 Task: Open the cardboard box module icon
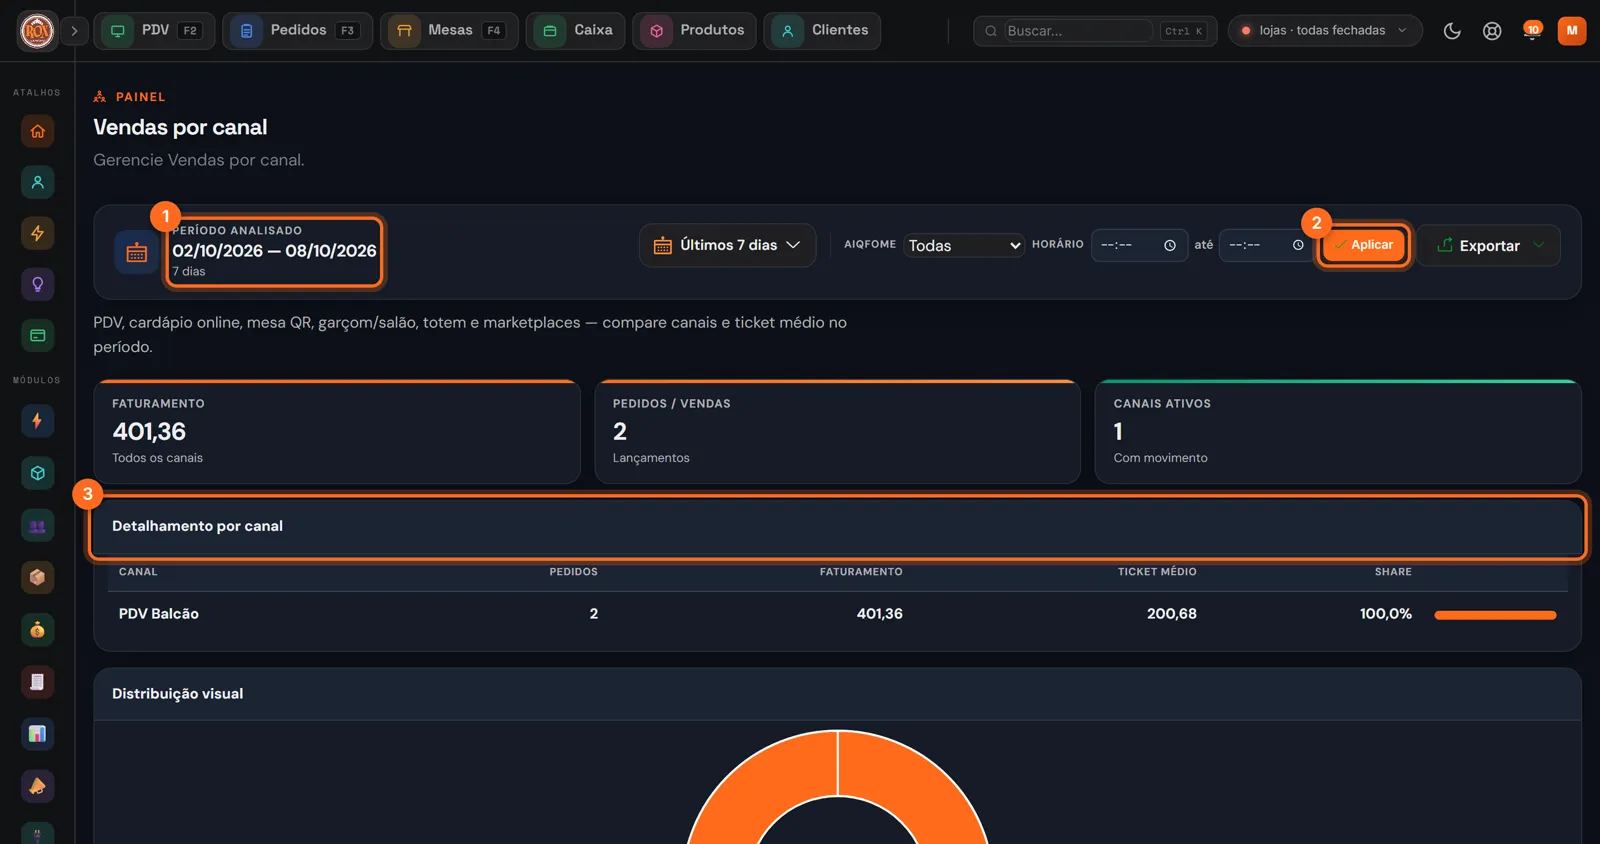(x=37, y=577)
